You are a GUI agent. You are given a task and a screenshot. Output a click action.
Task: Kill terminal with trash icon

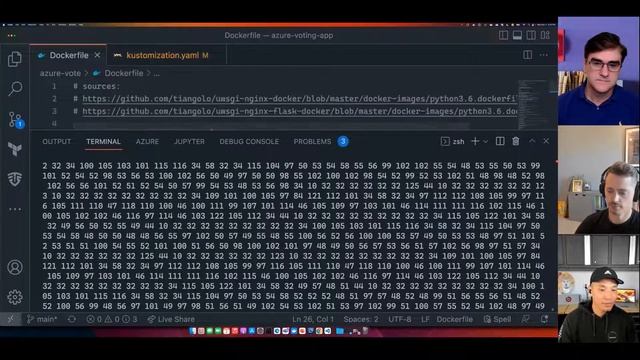click(516, 141)
